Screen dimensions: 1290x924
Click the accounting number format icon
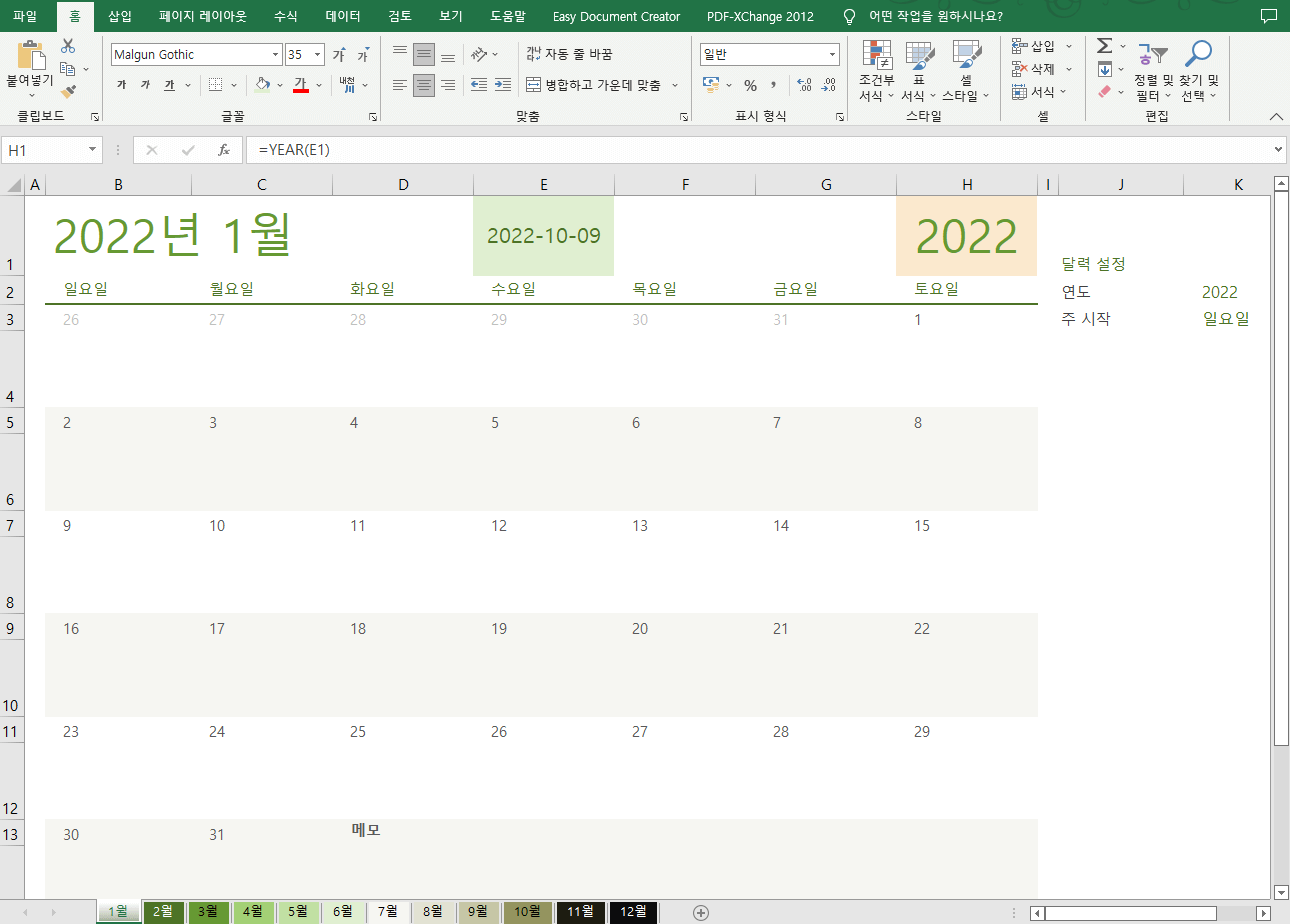click(x=711, y=85)
